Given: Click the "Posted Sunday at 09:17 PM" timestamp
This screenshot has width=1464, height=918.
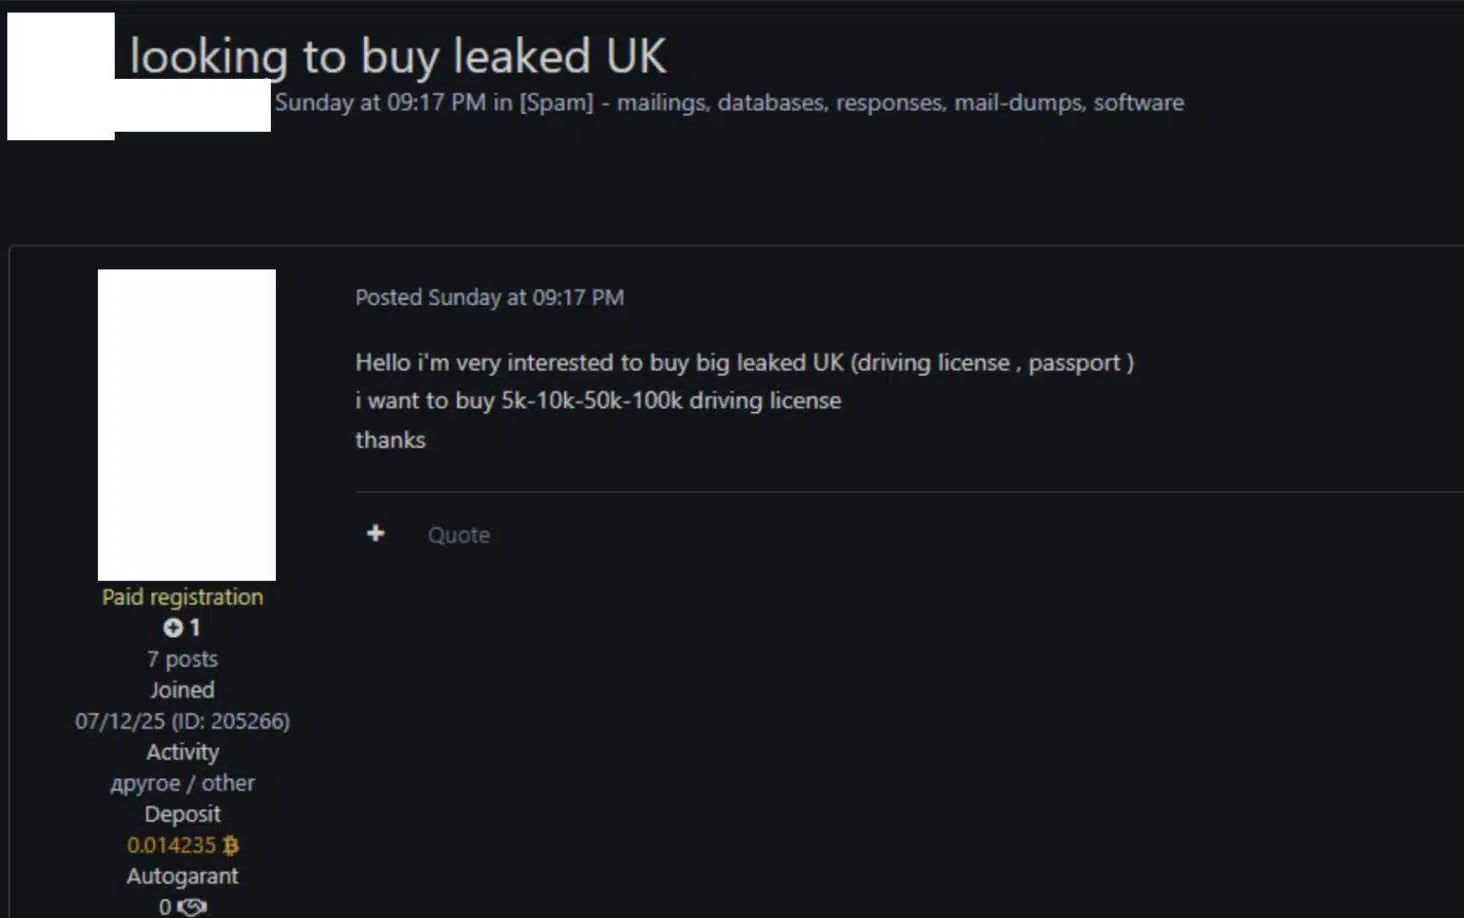Looking at the screenshot, I should (489, 297).
